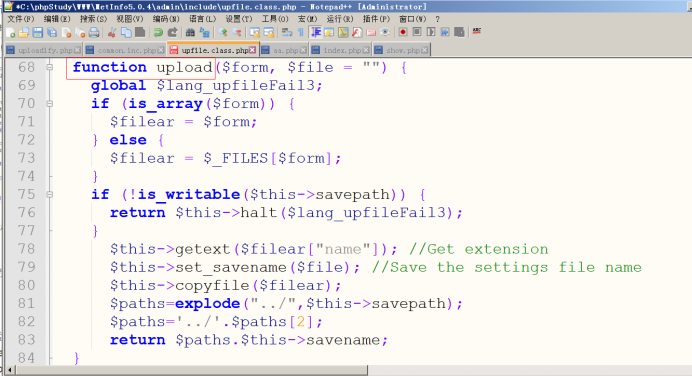692x376 pixels.
Task: Start recording a macro
Action: 402,32
